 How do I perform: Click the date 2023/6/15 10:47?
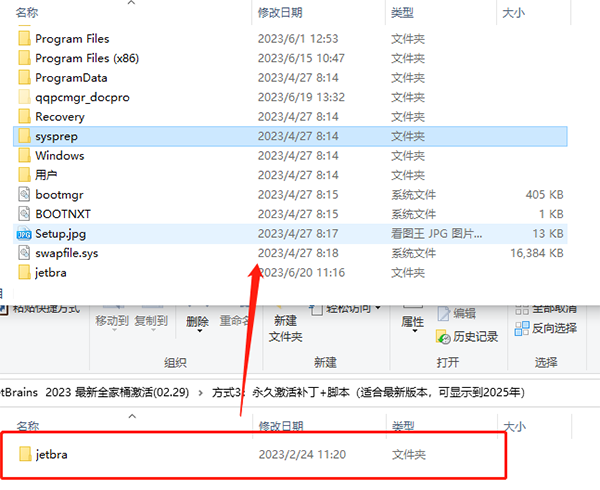click(301, 58)
